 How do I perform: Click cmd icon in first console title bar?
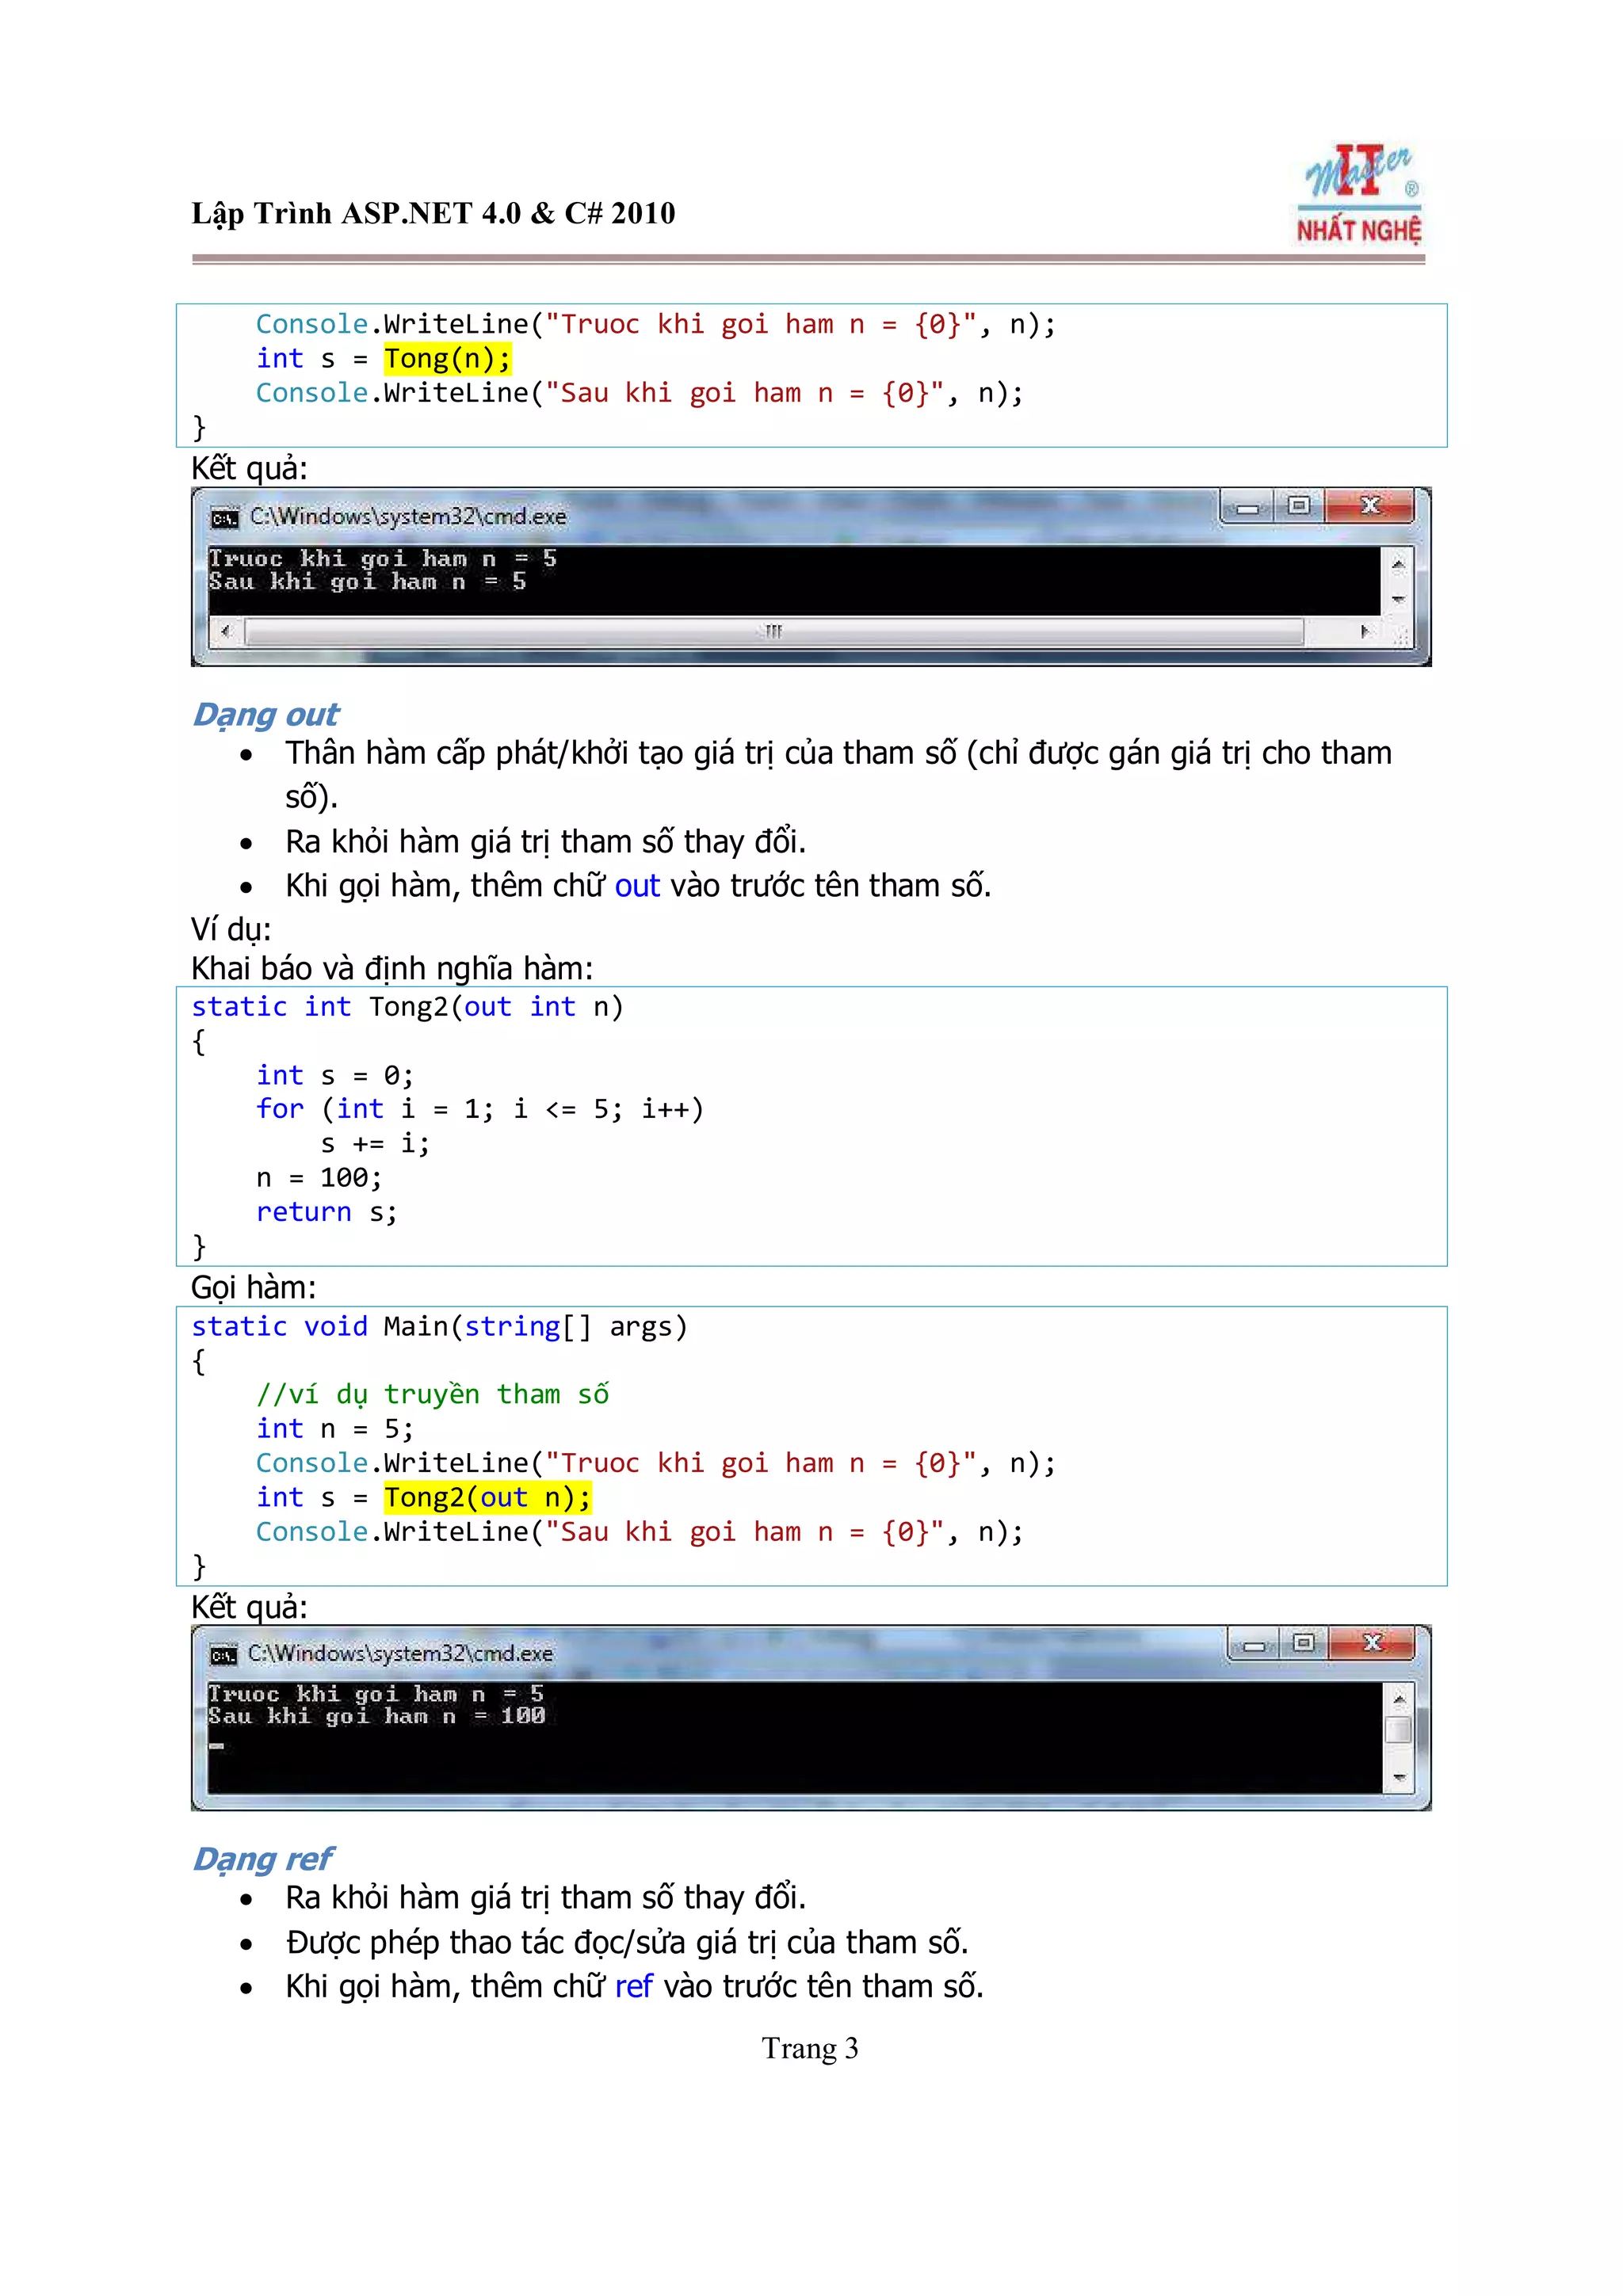point(224,518)
